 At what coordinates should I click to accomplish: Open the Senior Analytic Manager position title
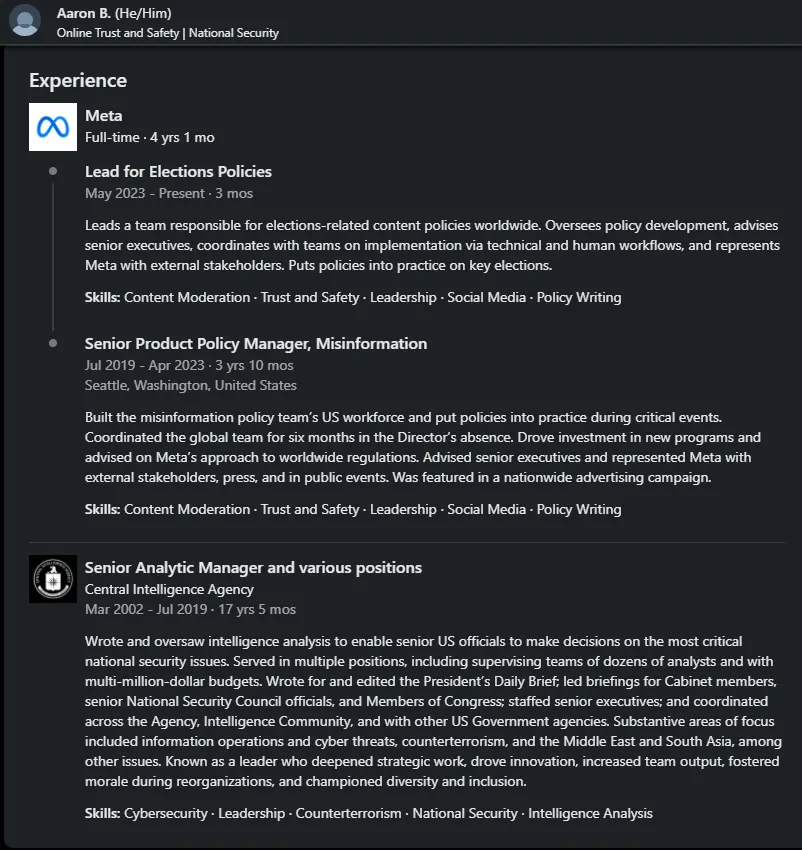(253, 568)
